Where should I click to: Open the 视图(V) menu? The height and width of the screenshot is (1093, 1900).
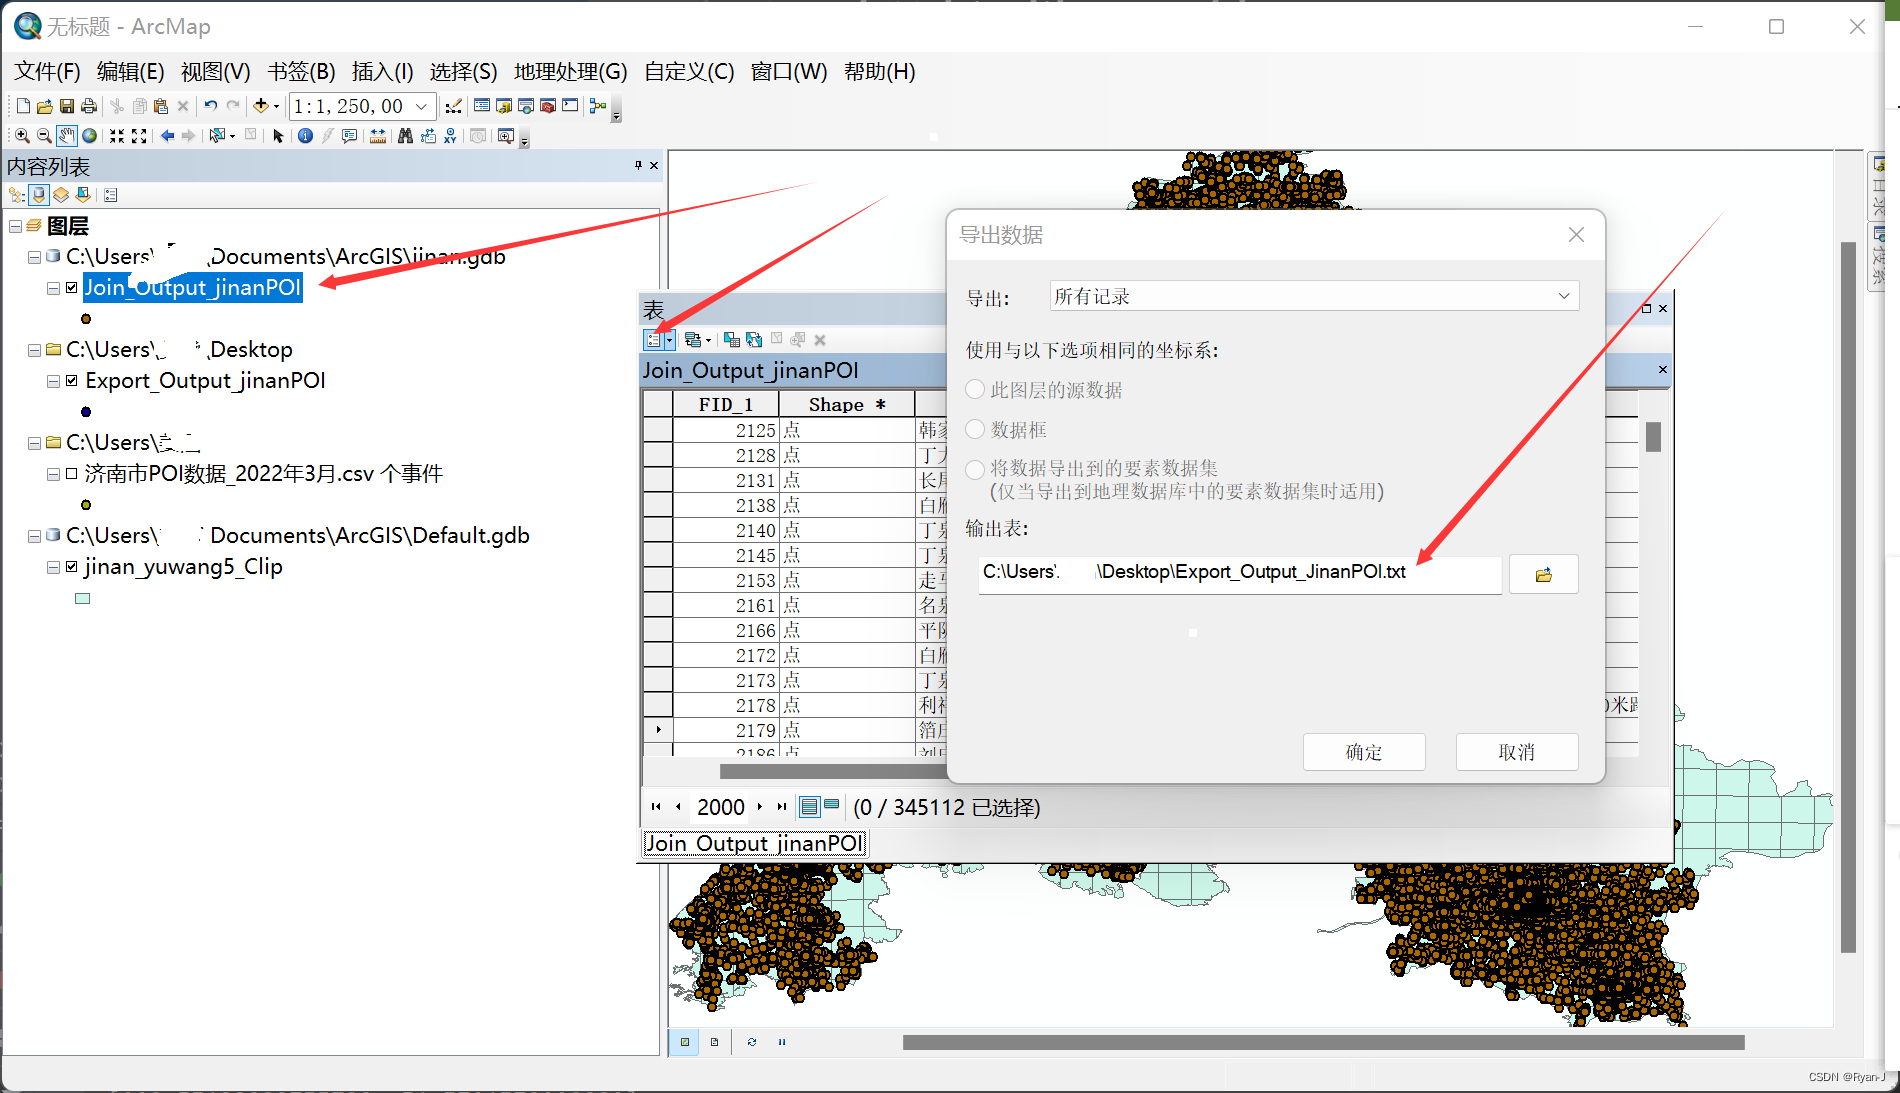pyautogui.click(x=215, y=72)
